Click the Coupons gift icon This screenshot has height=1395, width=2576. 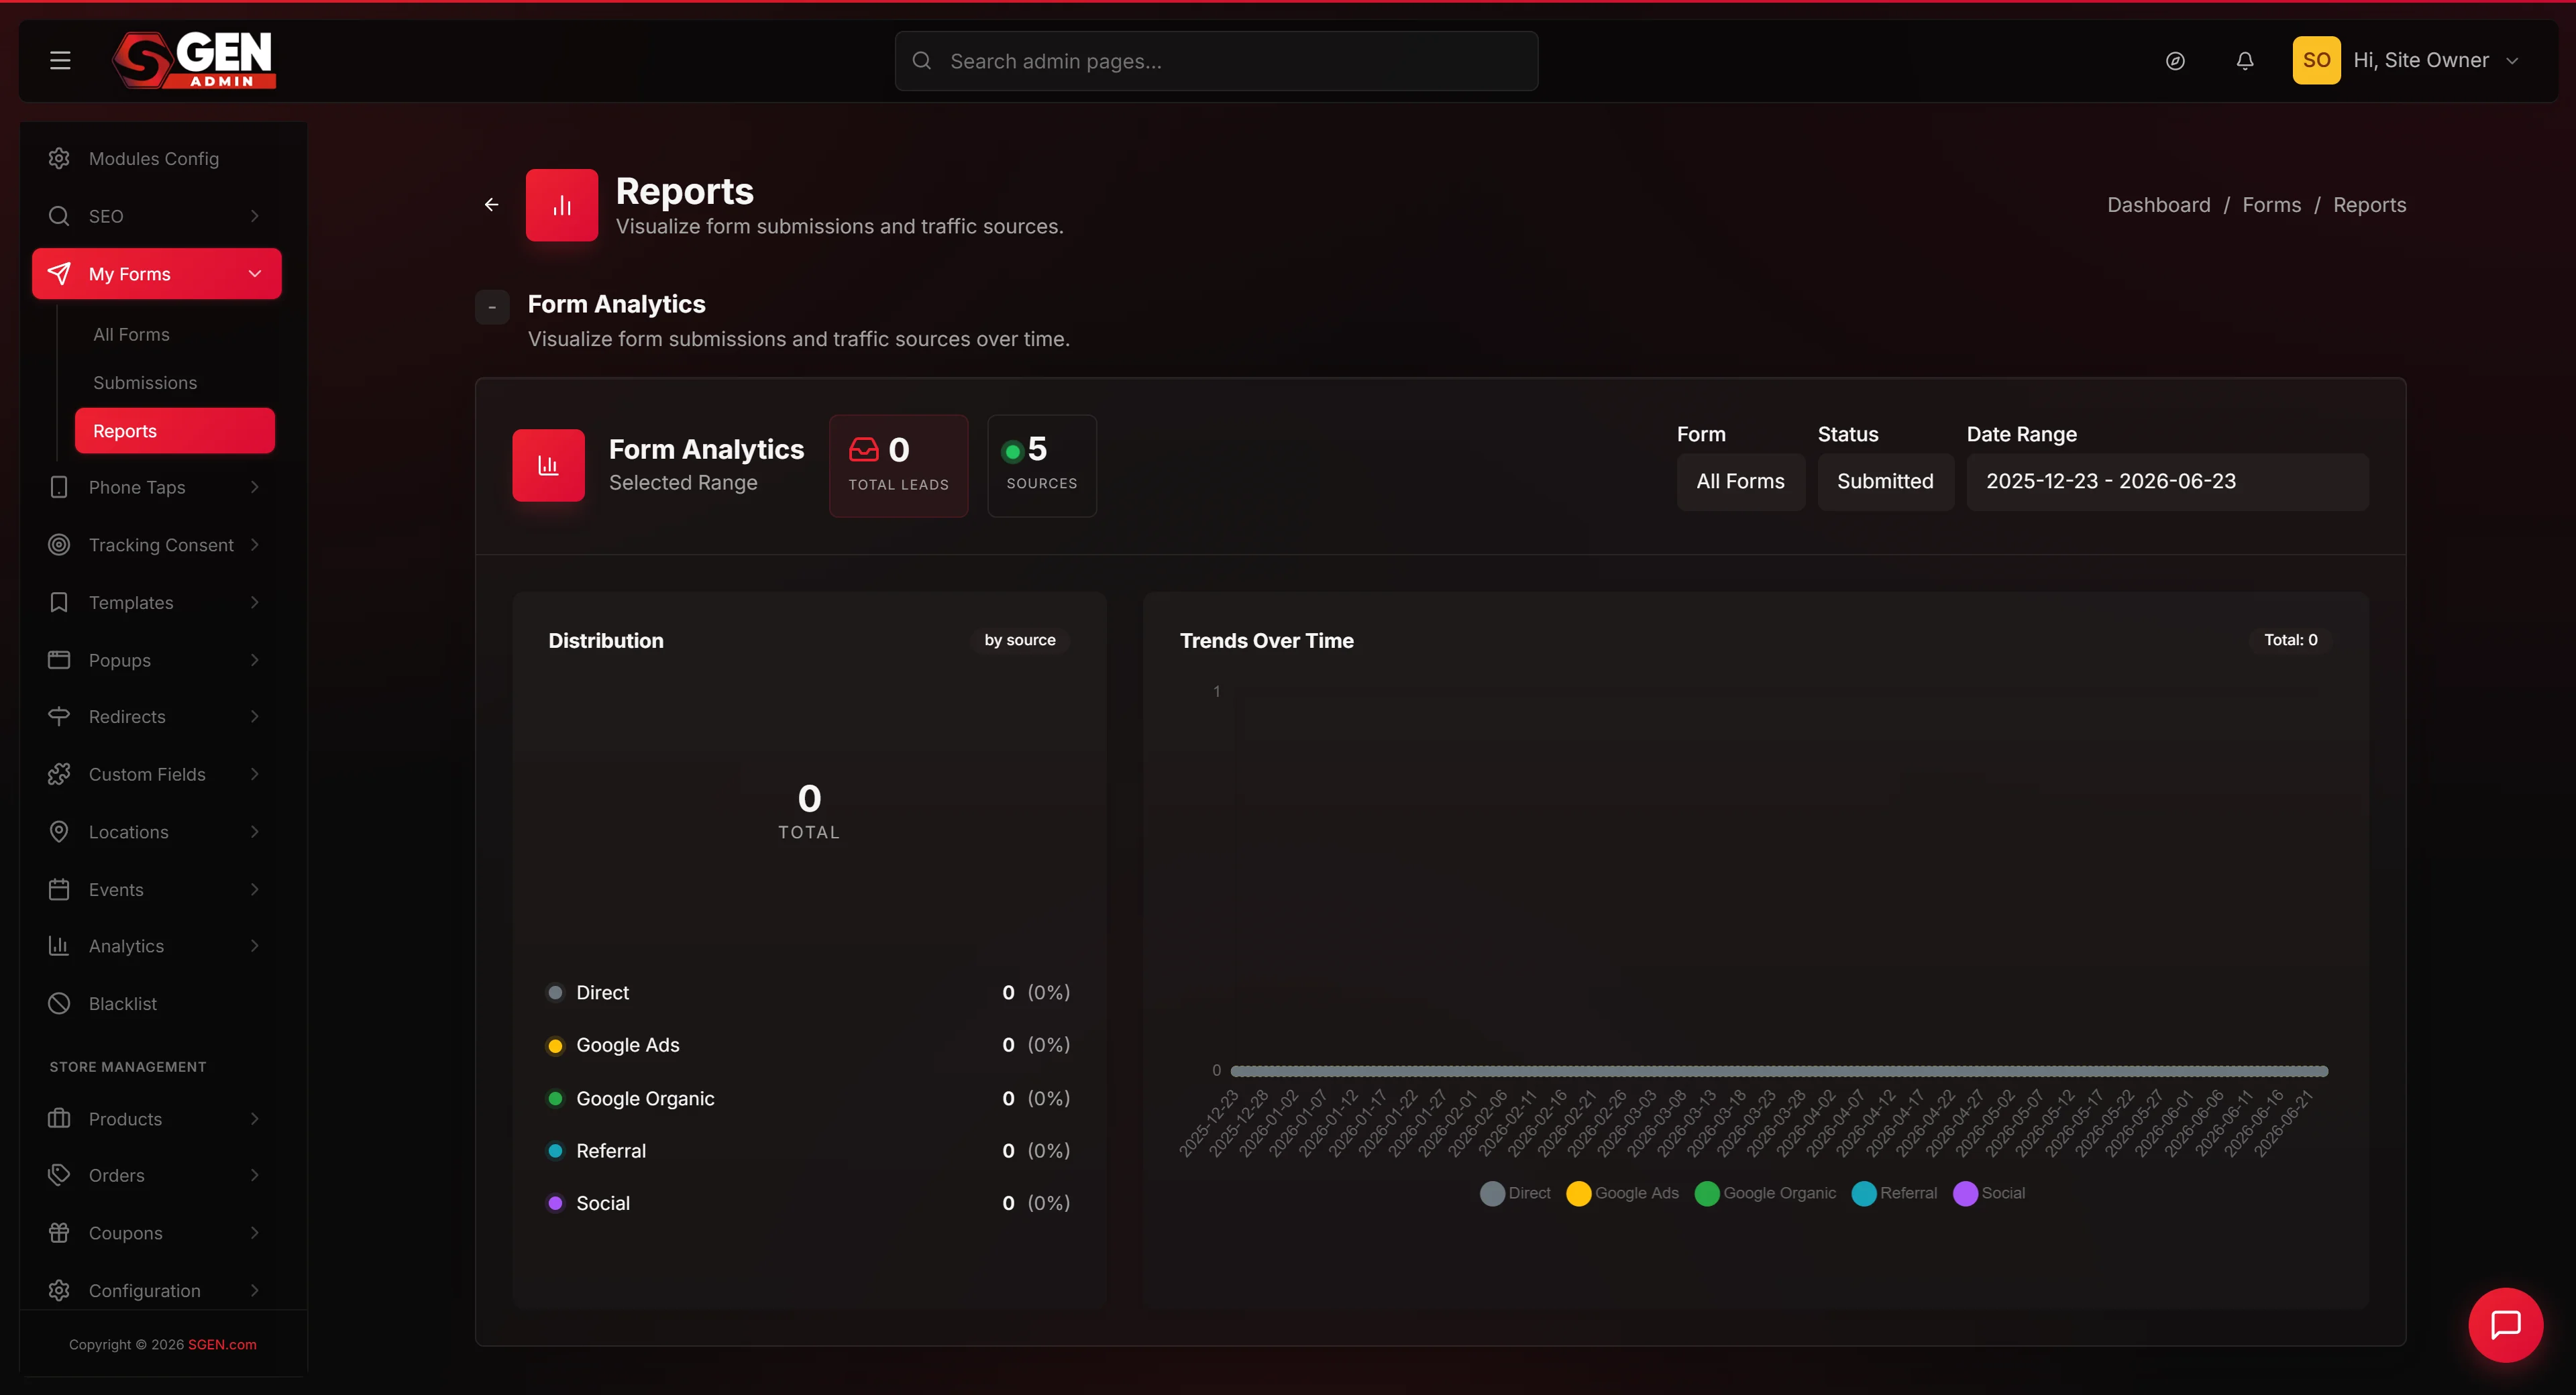(59, 1233)
